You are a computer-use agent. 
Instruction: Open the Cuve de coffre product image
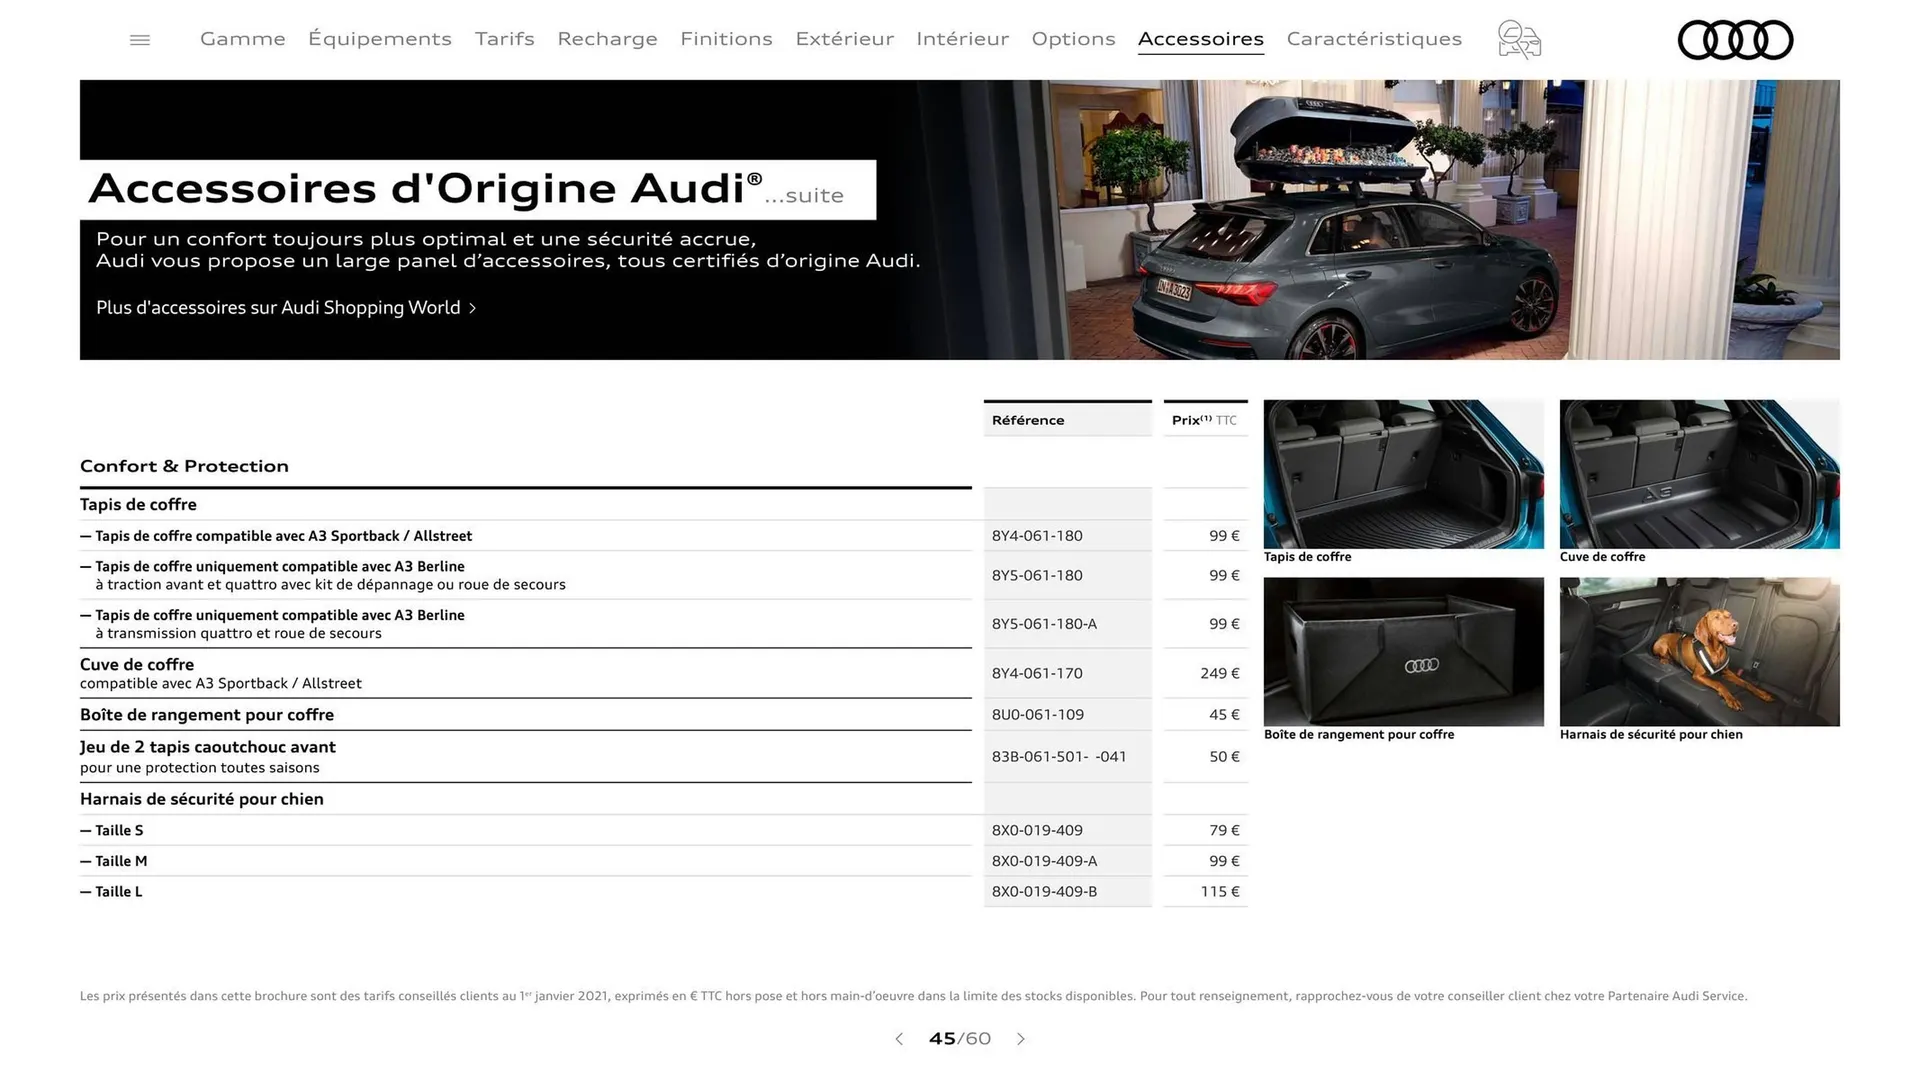(1699, 473)
